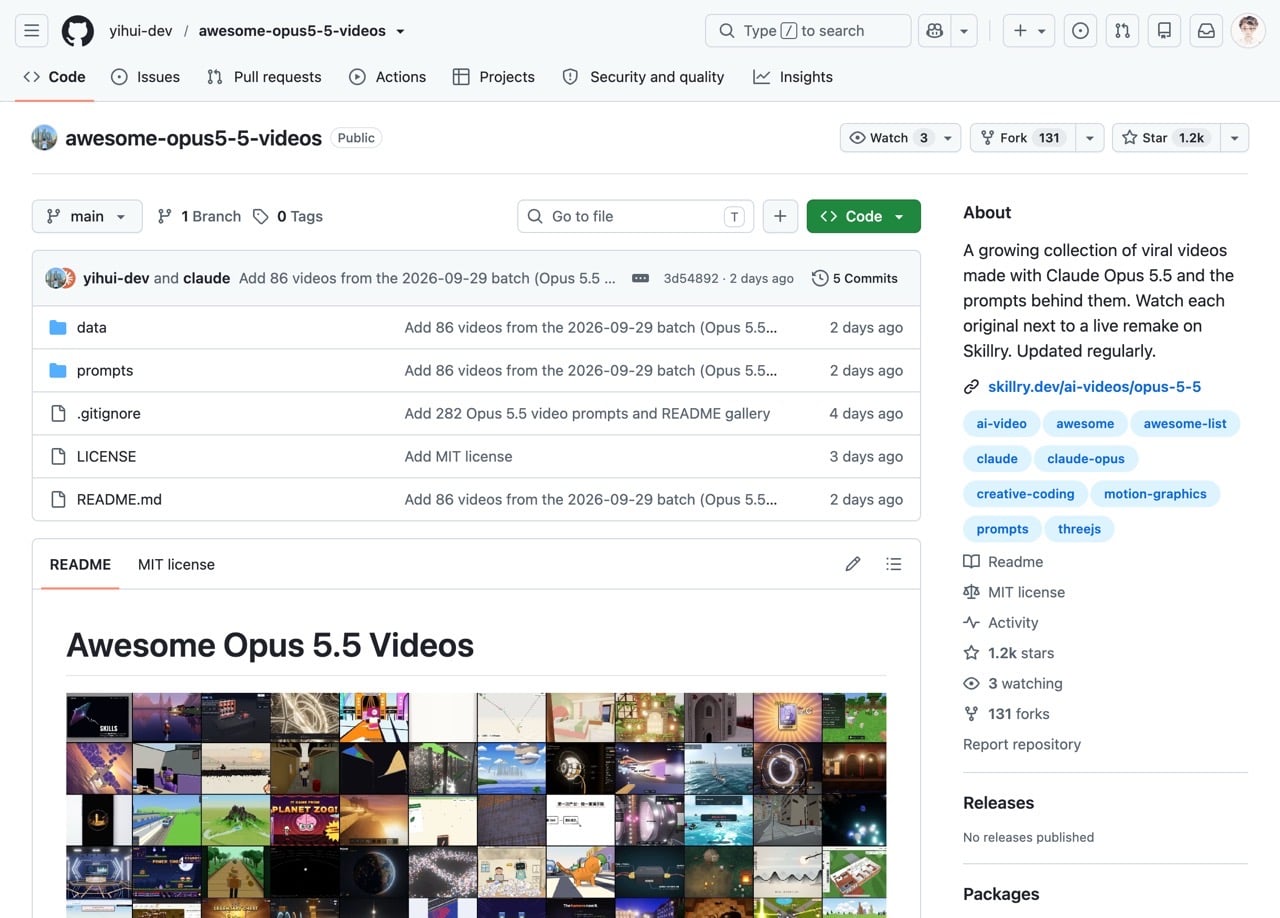Image resolution: width=1280 pixels, height=918 pixels.
Task: Focus the Type / to search box
Action: [x=808, y=31]
